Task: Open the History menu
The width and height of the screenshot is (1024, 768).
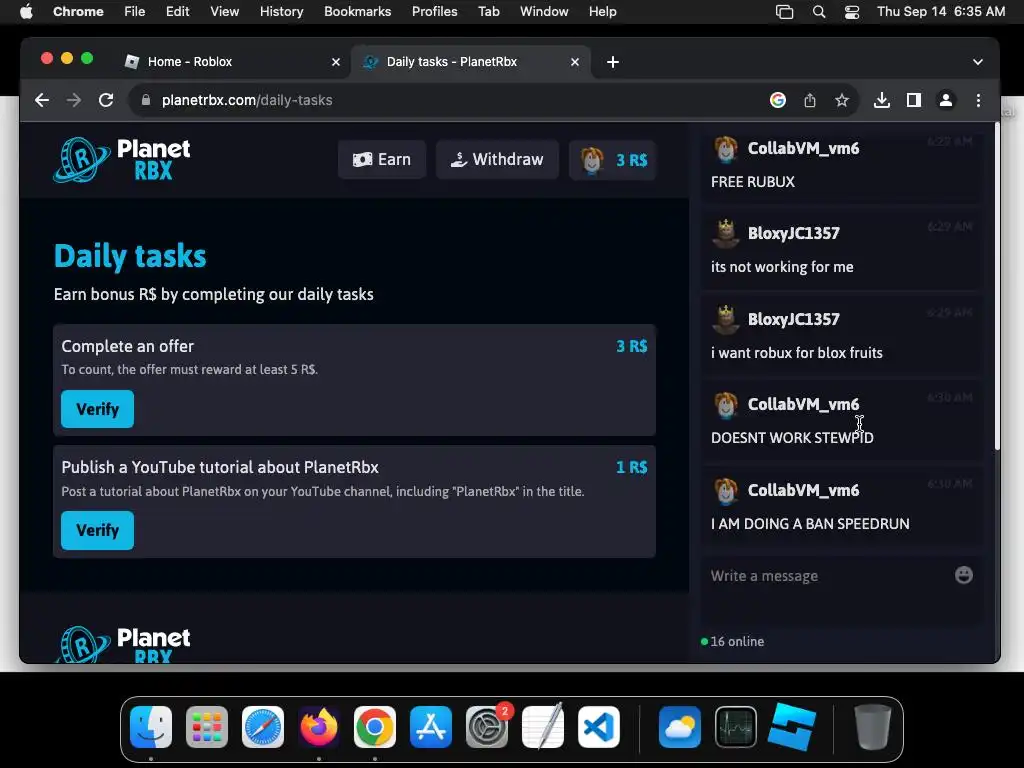Action: tap(281, 11)
